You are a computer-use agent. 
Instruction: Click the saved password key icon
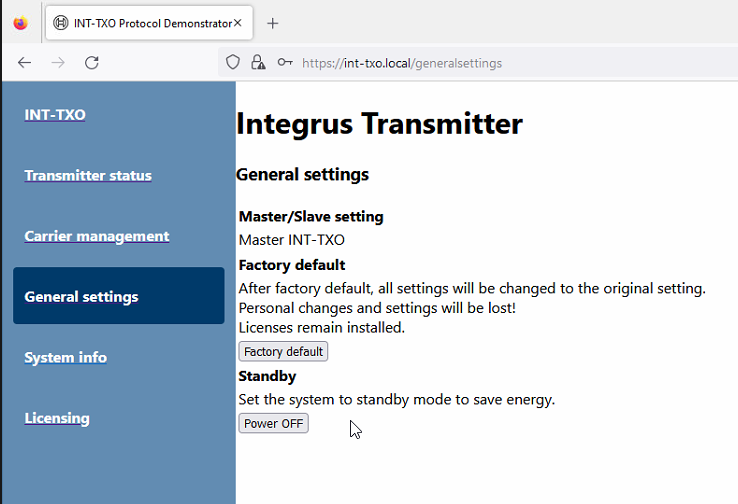(x=285, y=62)
